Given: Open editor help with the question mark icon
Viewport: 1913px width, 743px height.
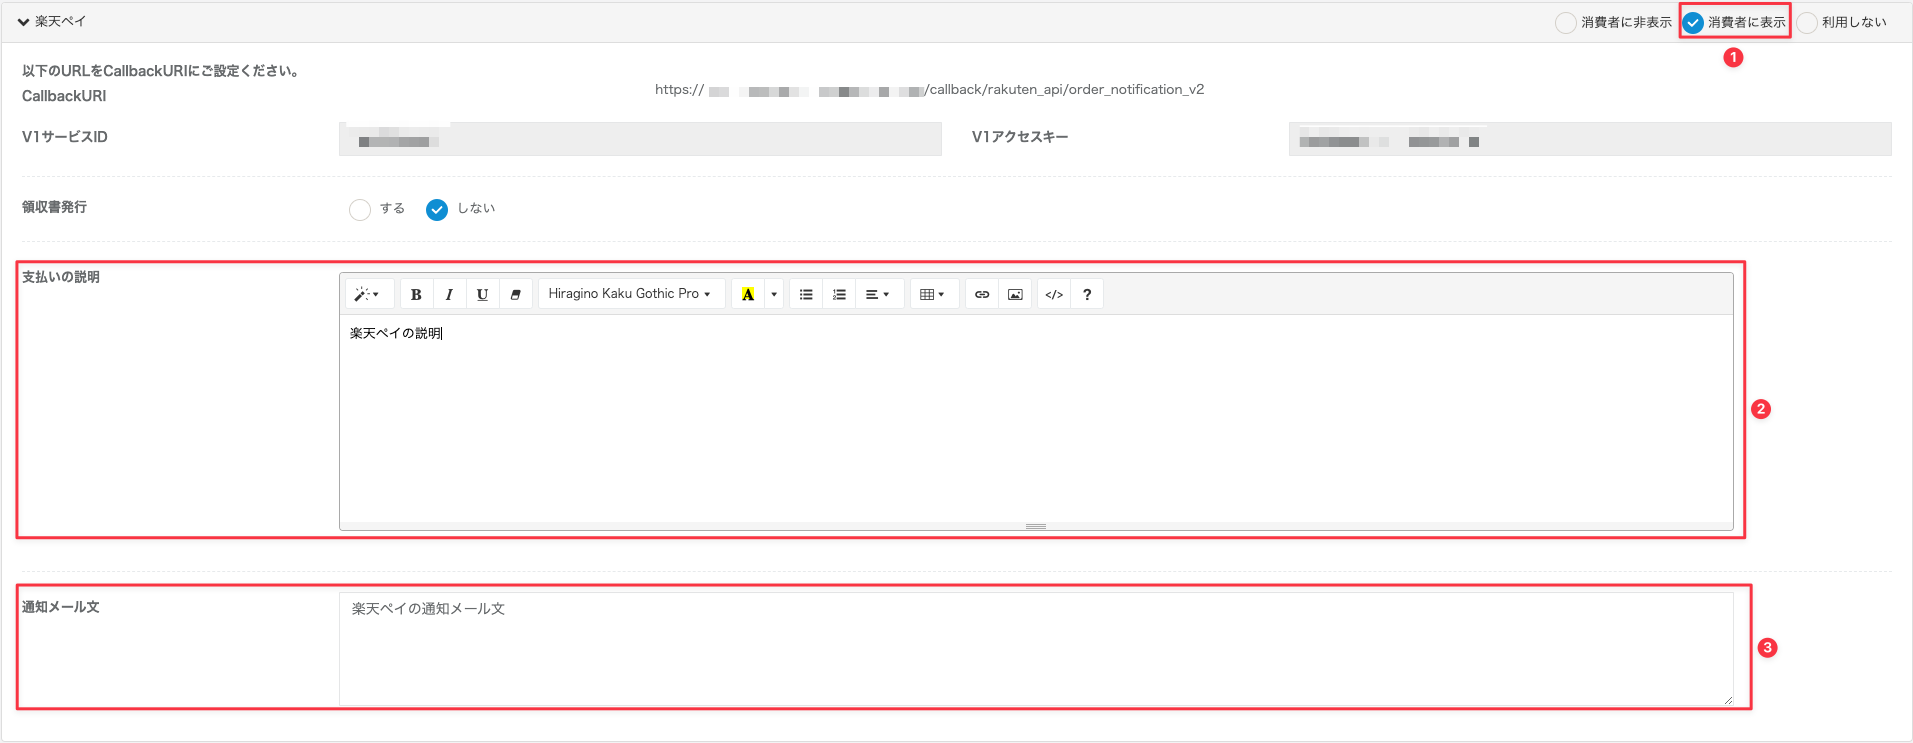Looking at the screenshot, I should (1087, 294).
